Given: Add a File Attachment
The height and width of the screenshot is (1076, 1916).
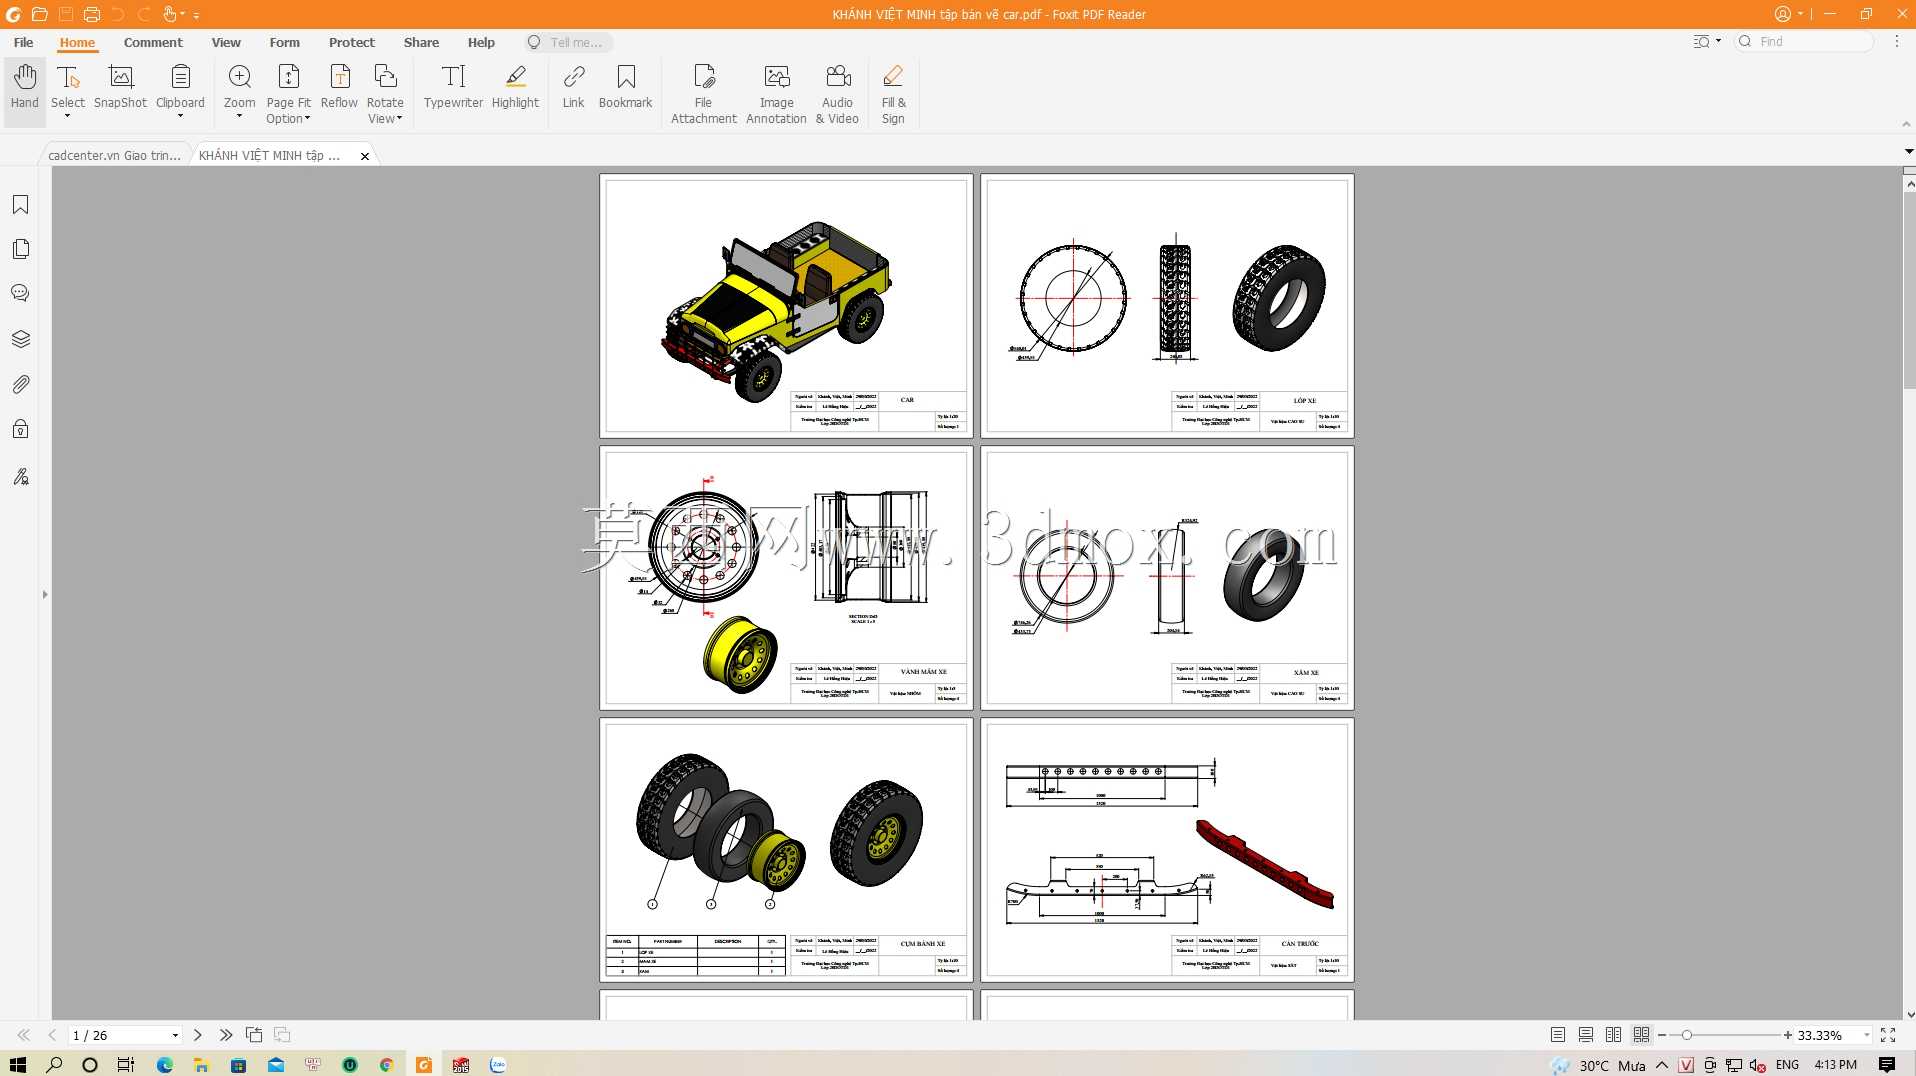Looking at the screenshot, I should point(704,95).
